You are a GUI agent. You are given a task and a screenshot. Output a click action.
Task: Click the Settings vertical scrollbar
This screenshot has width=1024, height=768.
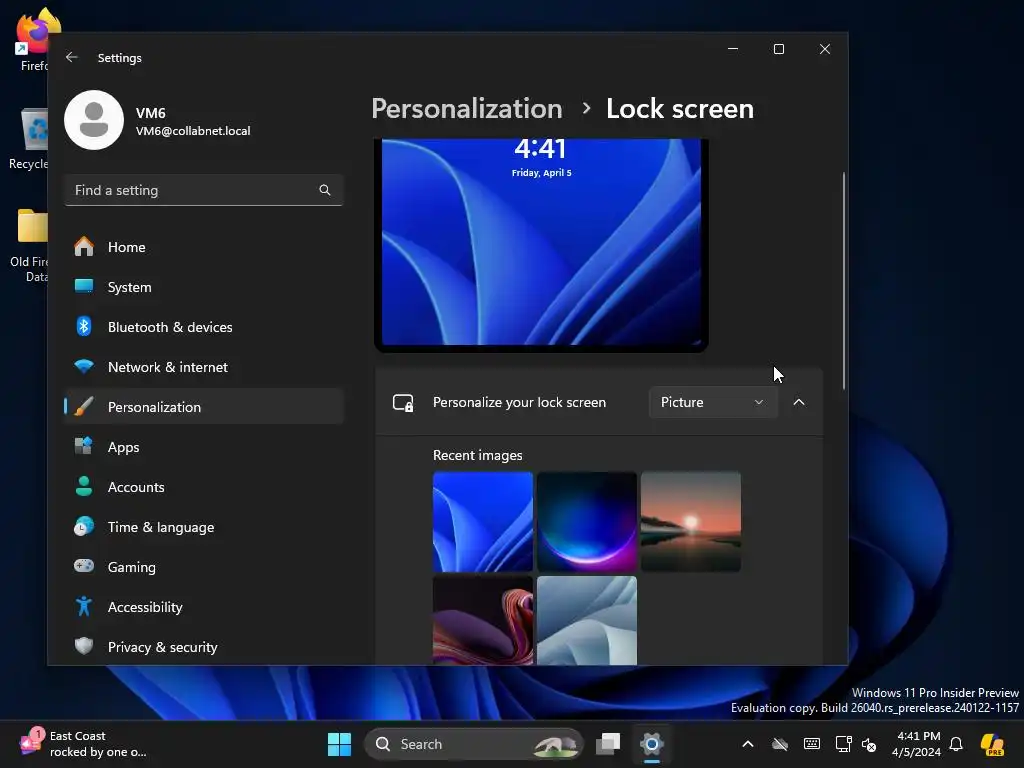click(844, 281)
